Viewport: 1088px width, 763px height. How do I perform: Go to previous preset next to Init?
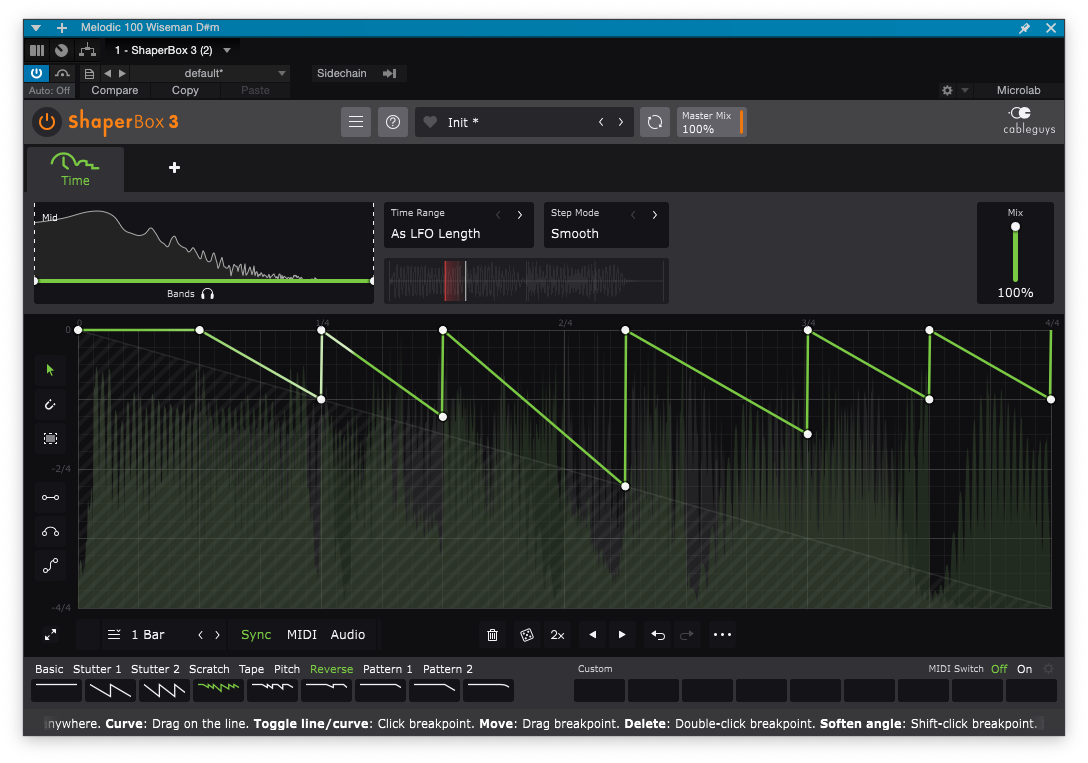pyautogui.click(x=601, y=122)
